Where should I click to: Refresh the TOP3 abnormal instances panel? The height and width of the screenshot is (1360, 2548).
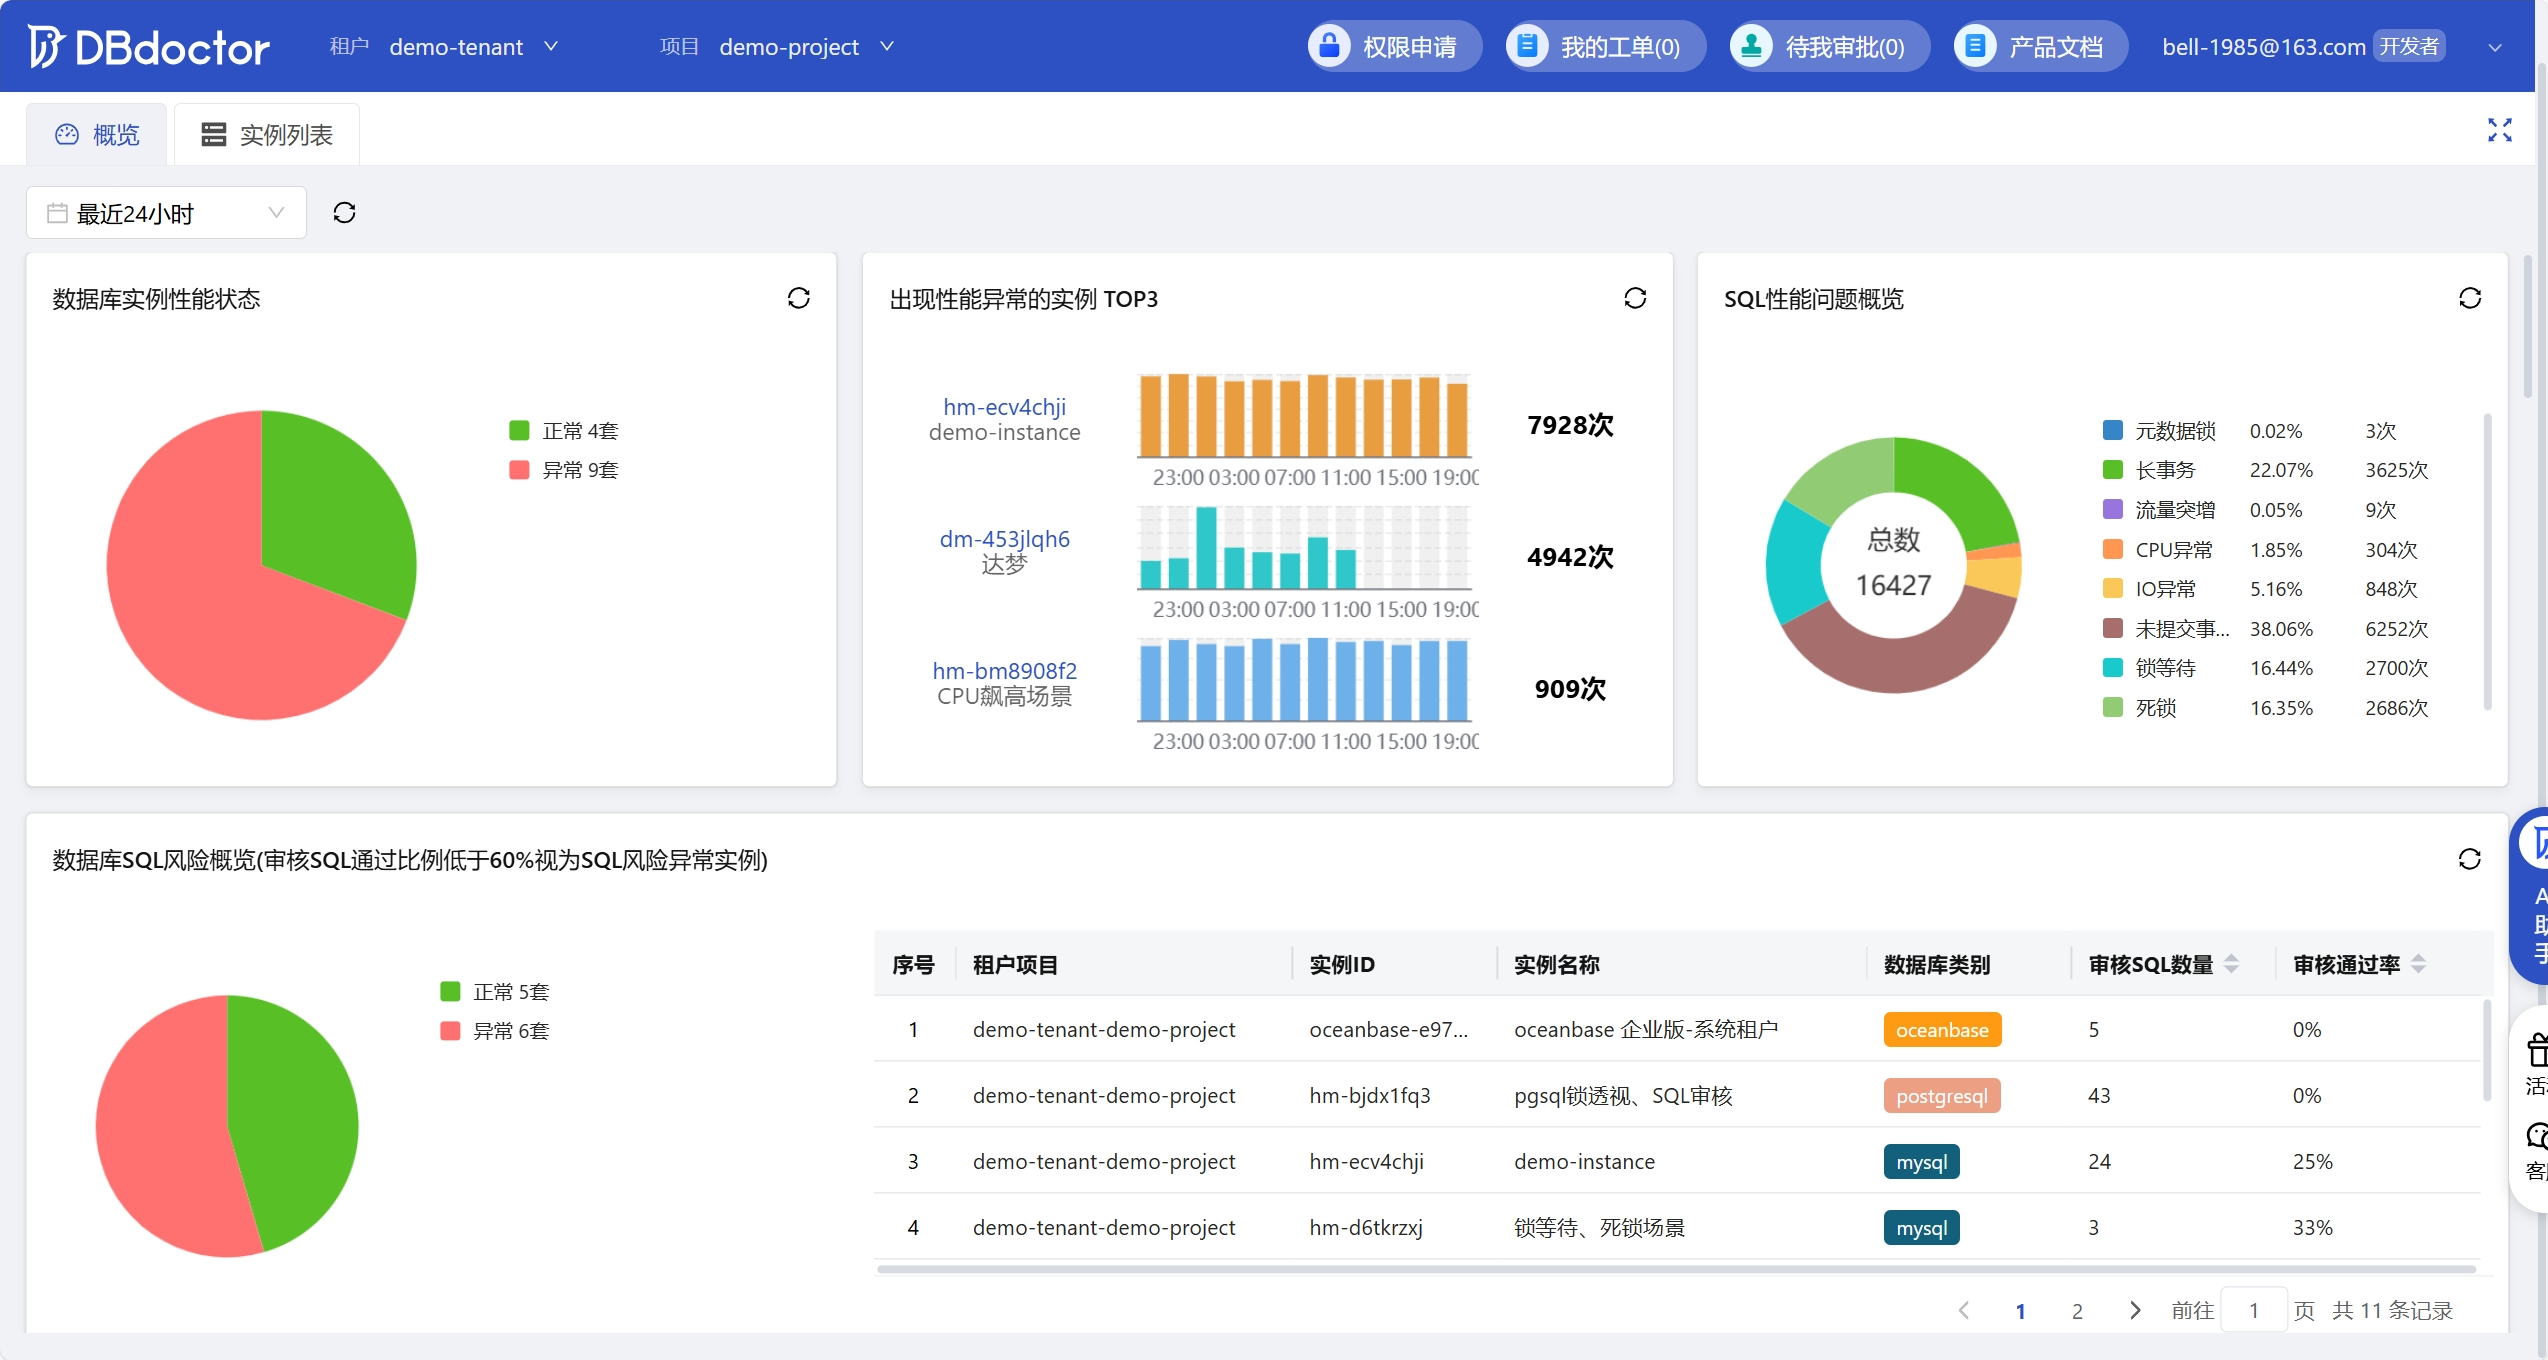click(1635, 298)
